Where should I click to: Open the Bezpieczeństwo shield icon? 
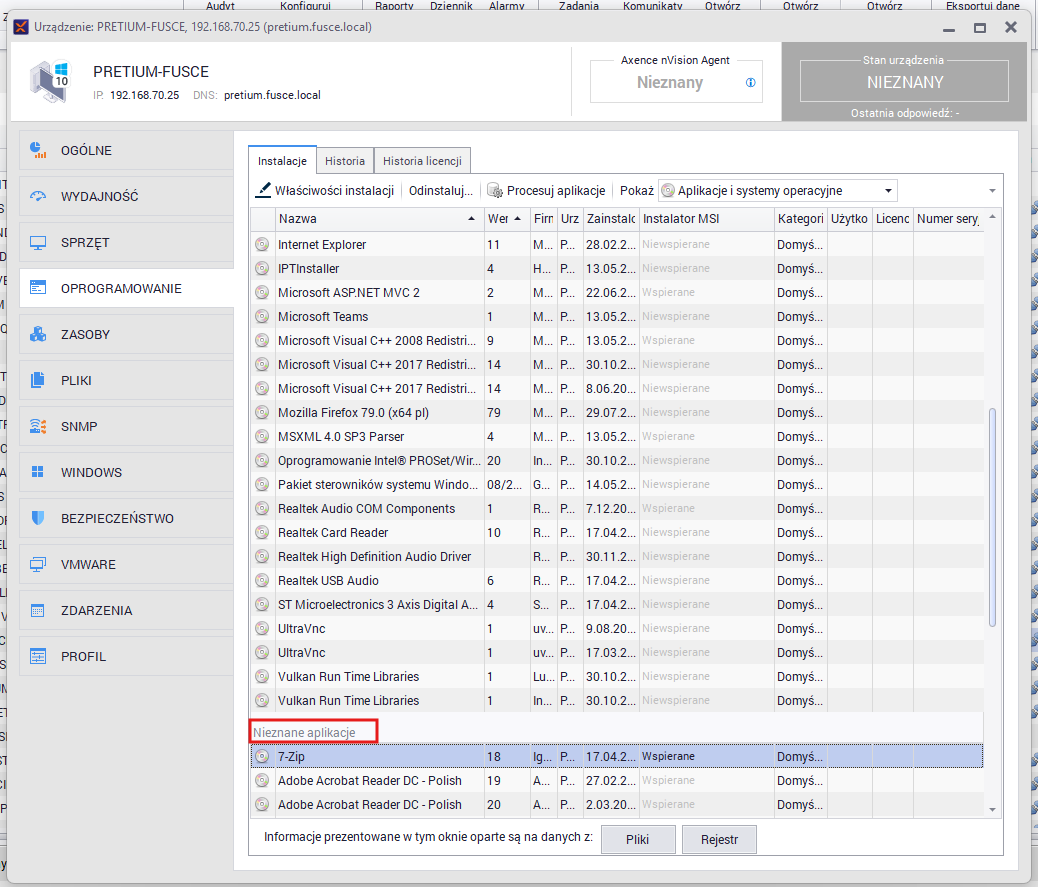pos(39,518)
